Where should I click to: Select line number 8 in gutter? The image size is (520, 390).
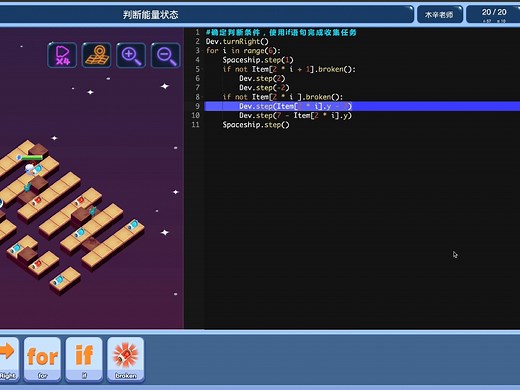(x=197, y=97)
